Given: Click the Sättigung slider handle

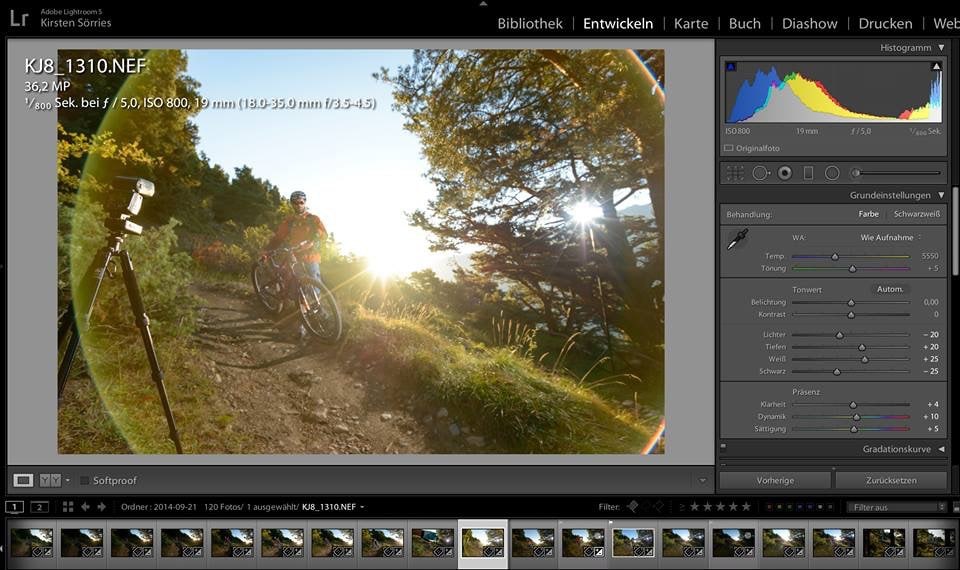Looking at the screenshot, I should [854, 429].
